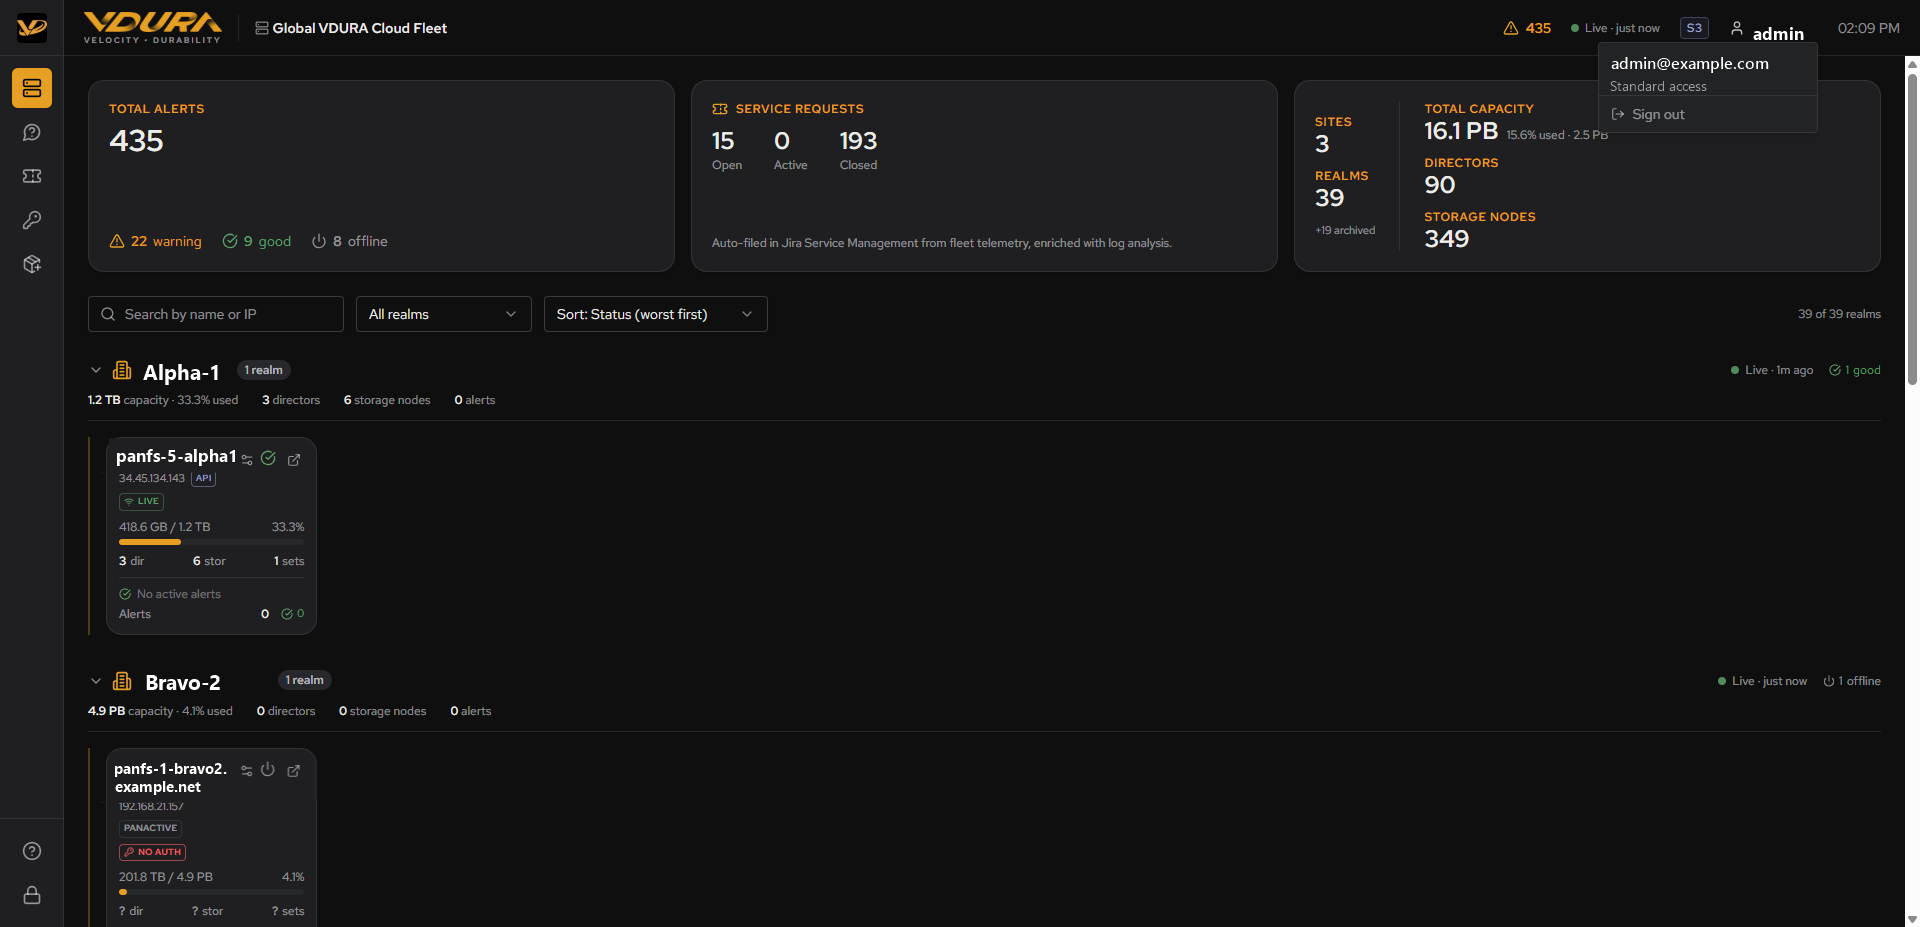Filter by 9 good realms
Screen dimensions: 1920x927
click(x=257, y=241)
